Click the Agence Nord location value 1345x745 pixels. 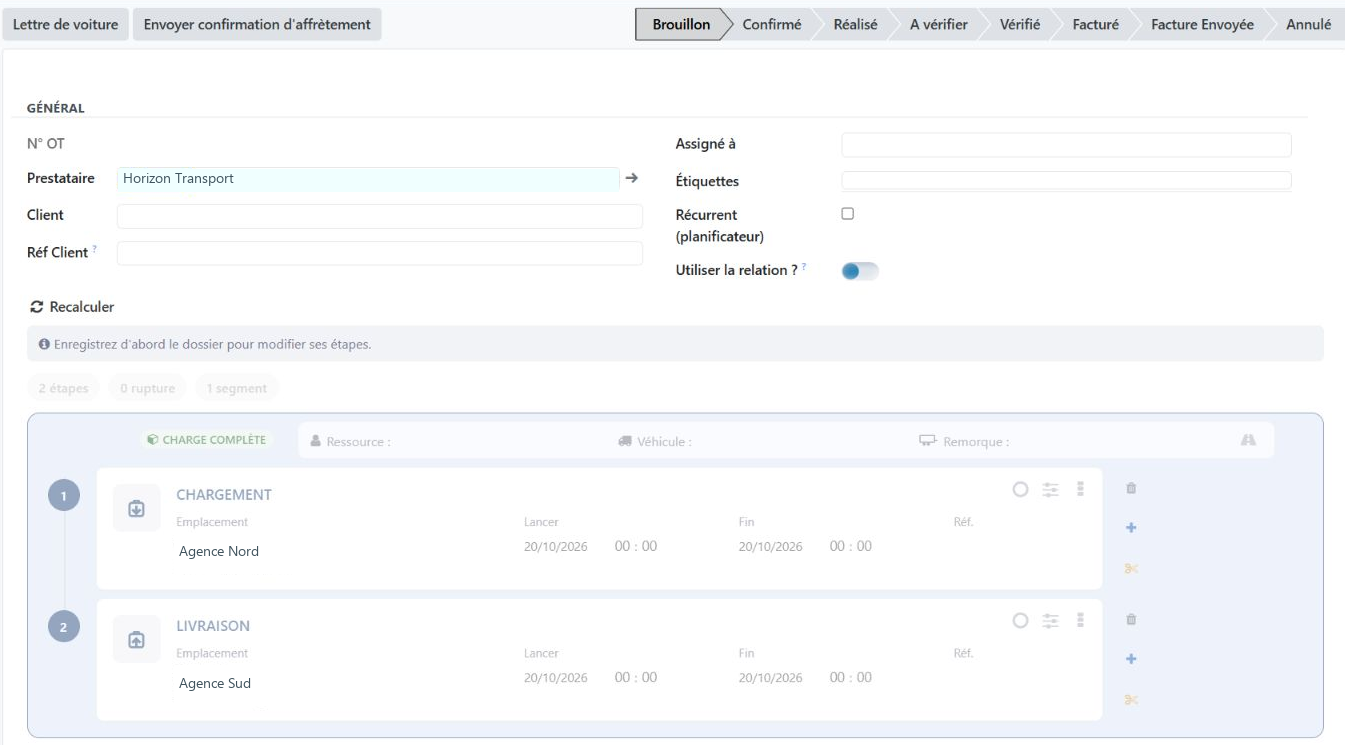pyautogui.click(x=219, y=551)
